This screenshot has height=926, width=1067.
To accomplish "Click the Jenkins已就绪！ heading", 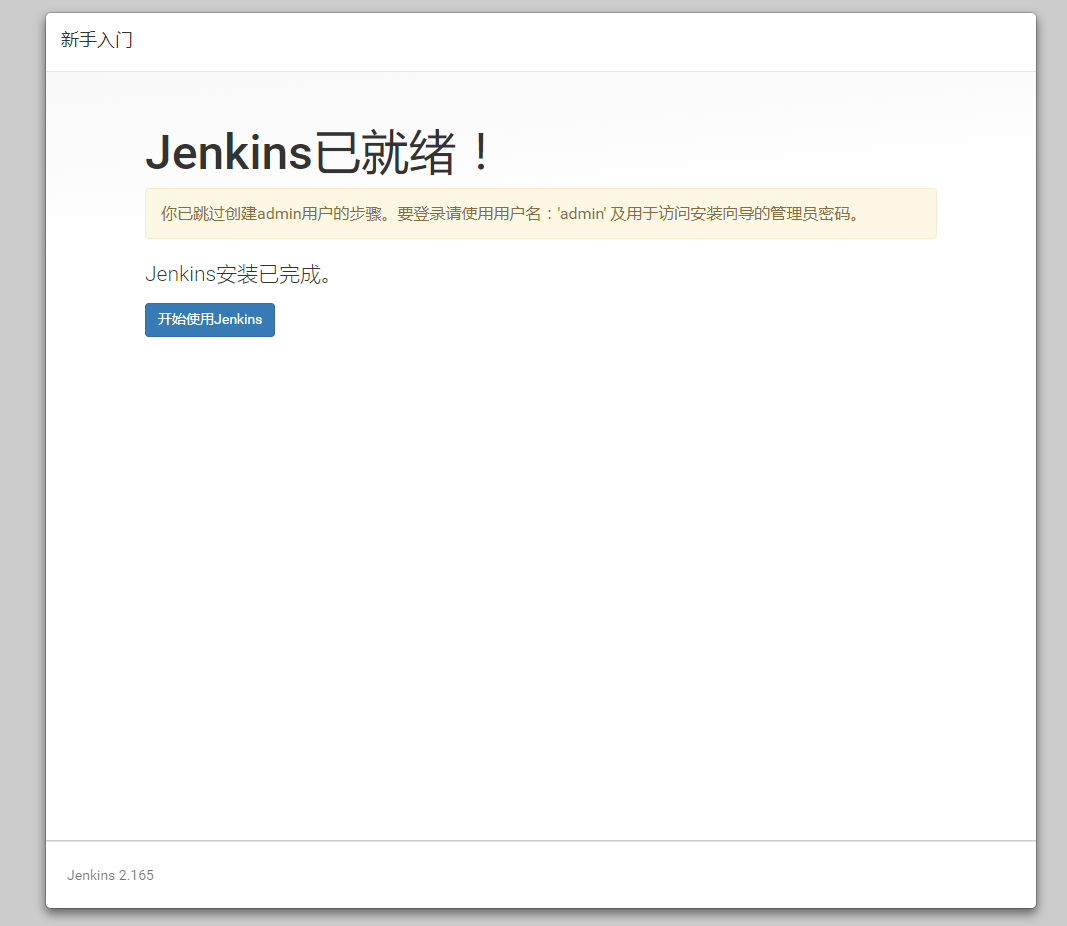I will [x=318, y=152].
